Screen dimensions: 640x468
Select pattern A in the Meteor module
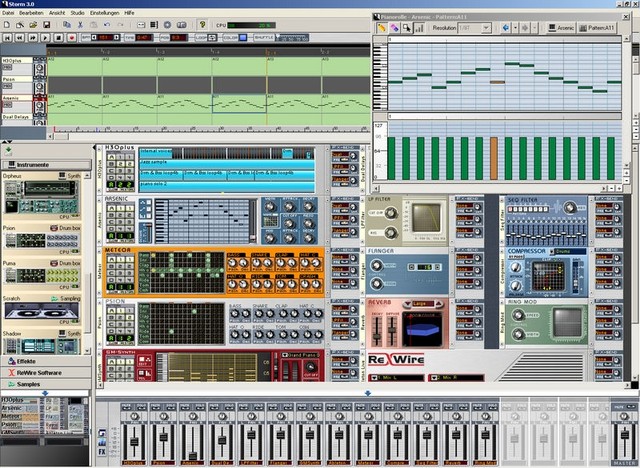coord(111,259)
